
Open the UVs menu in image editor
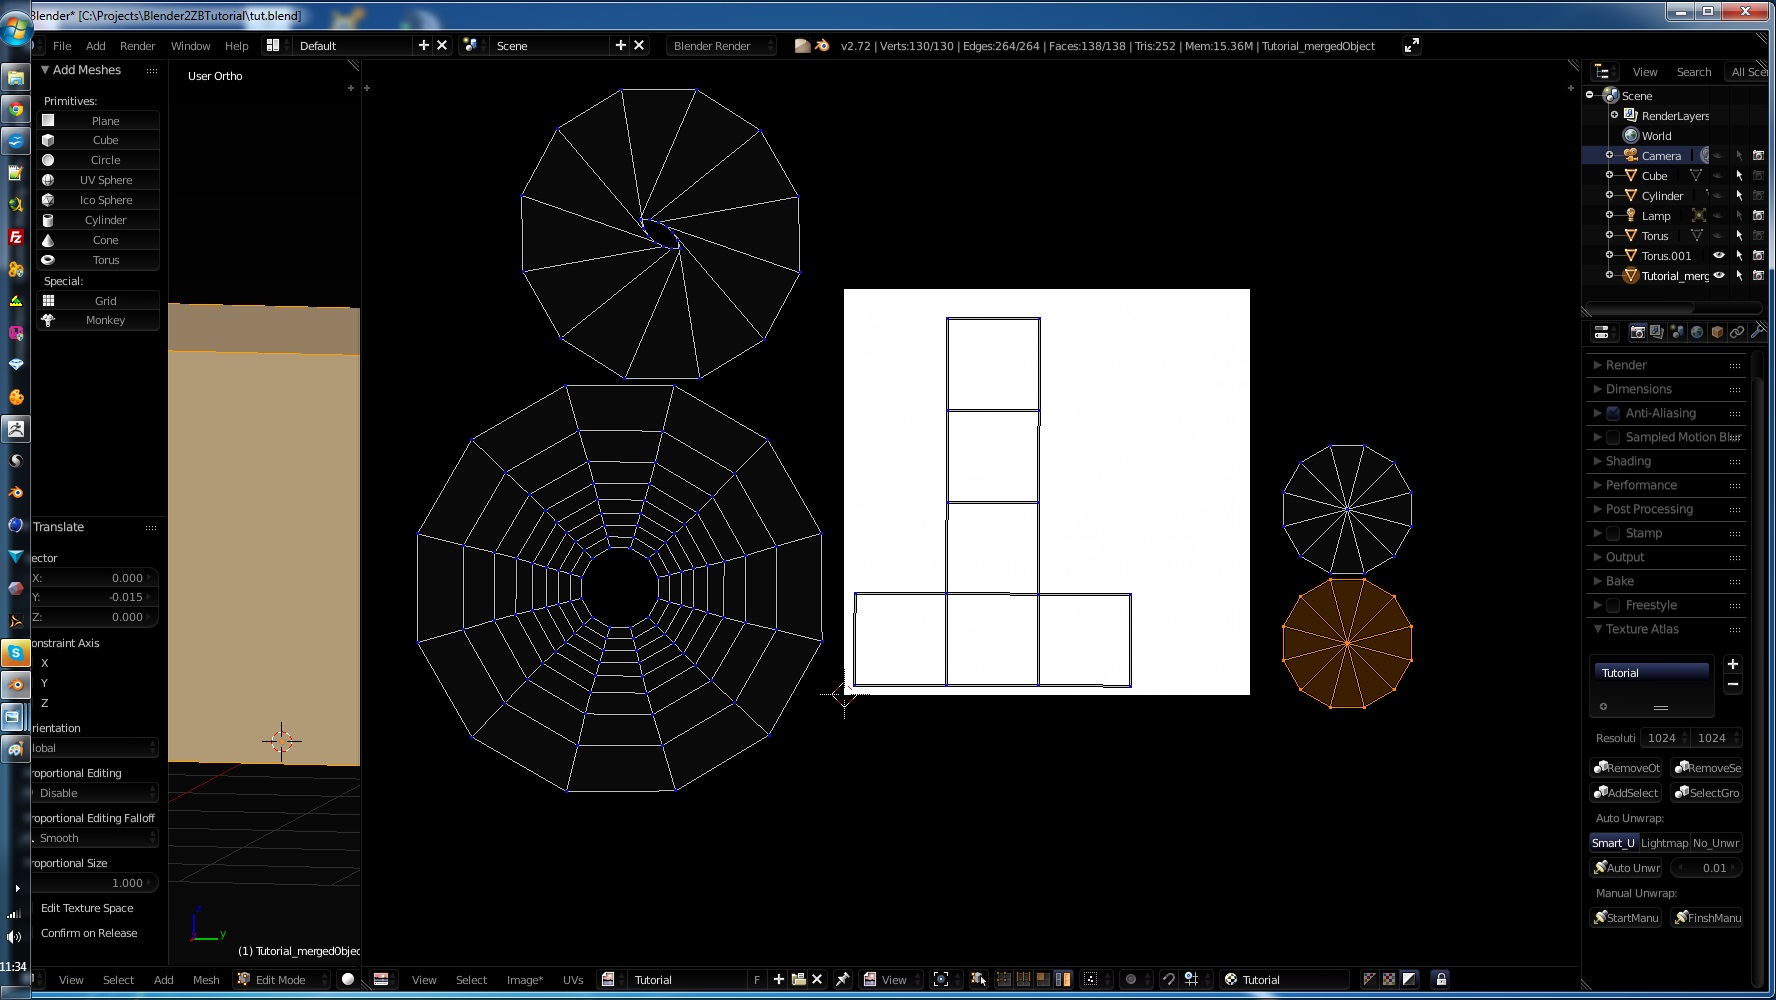pos(573,980)
